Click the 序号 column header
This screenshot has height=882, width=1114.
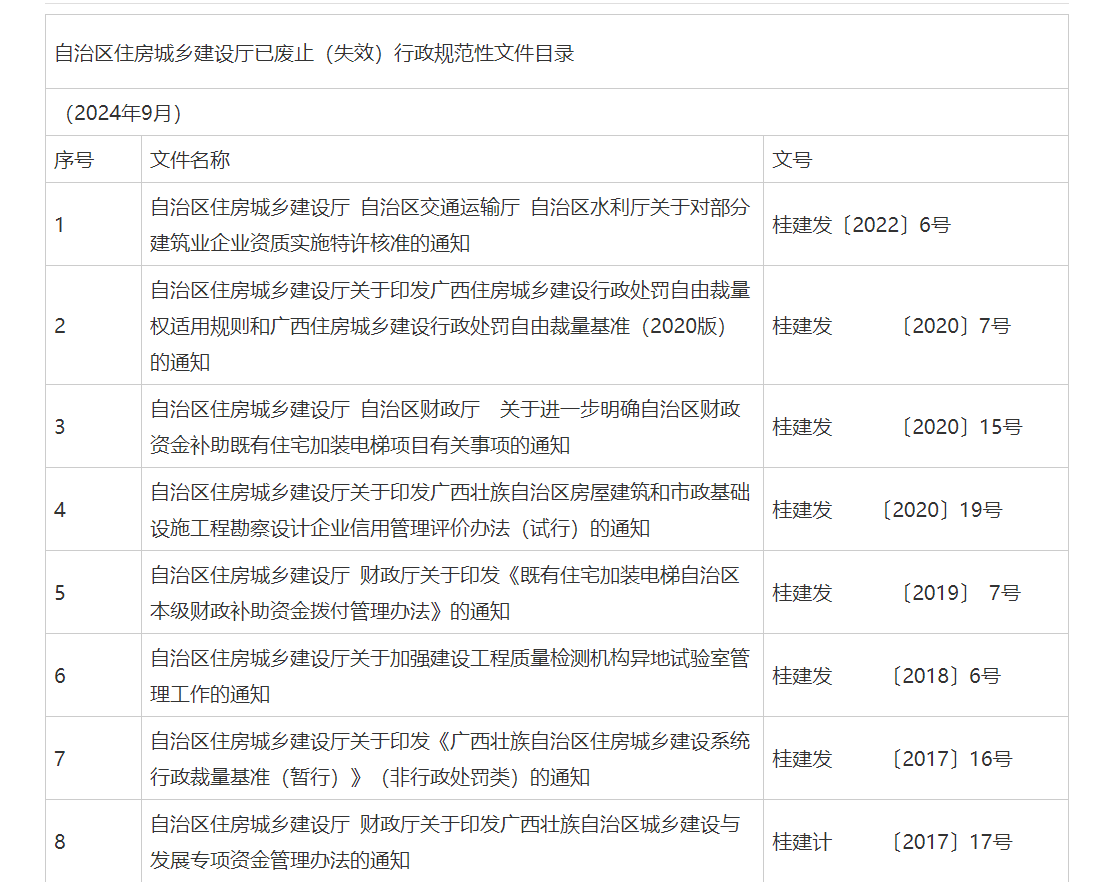coord(74,160)
